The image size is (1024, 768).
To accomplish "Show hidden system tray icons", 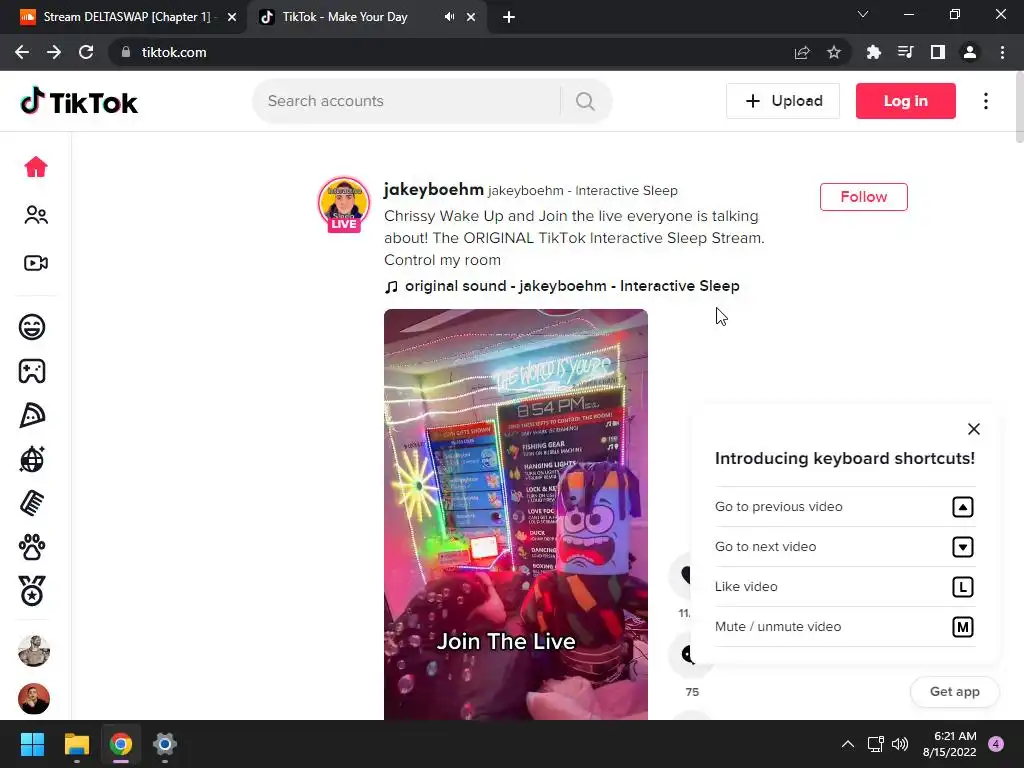I will (848, 744).
